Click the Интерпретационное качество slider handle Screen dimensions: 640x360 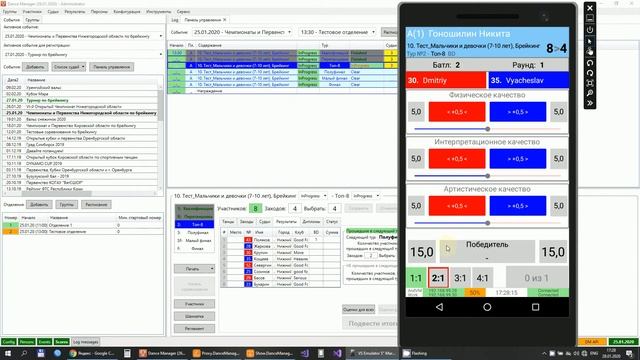pos(487,176)
